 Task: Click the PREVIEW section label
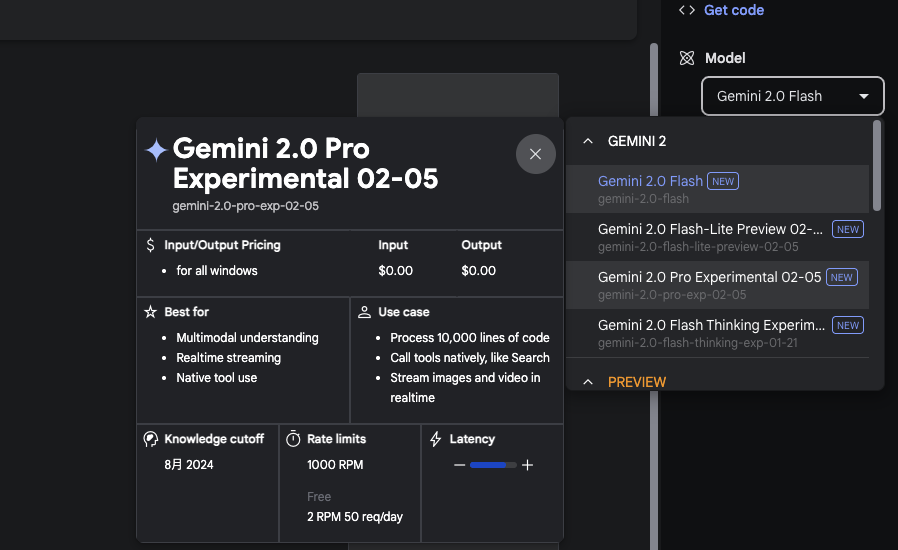click(x=637, y=382)
